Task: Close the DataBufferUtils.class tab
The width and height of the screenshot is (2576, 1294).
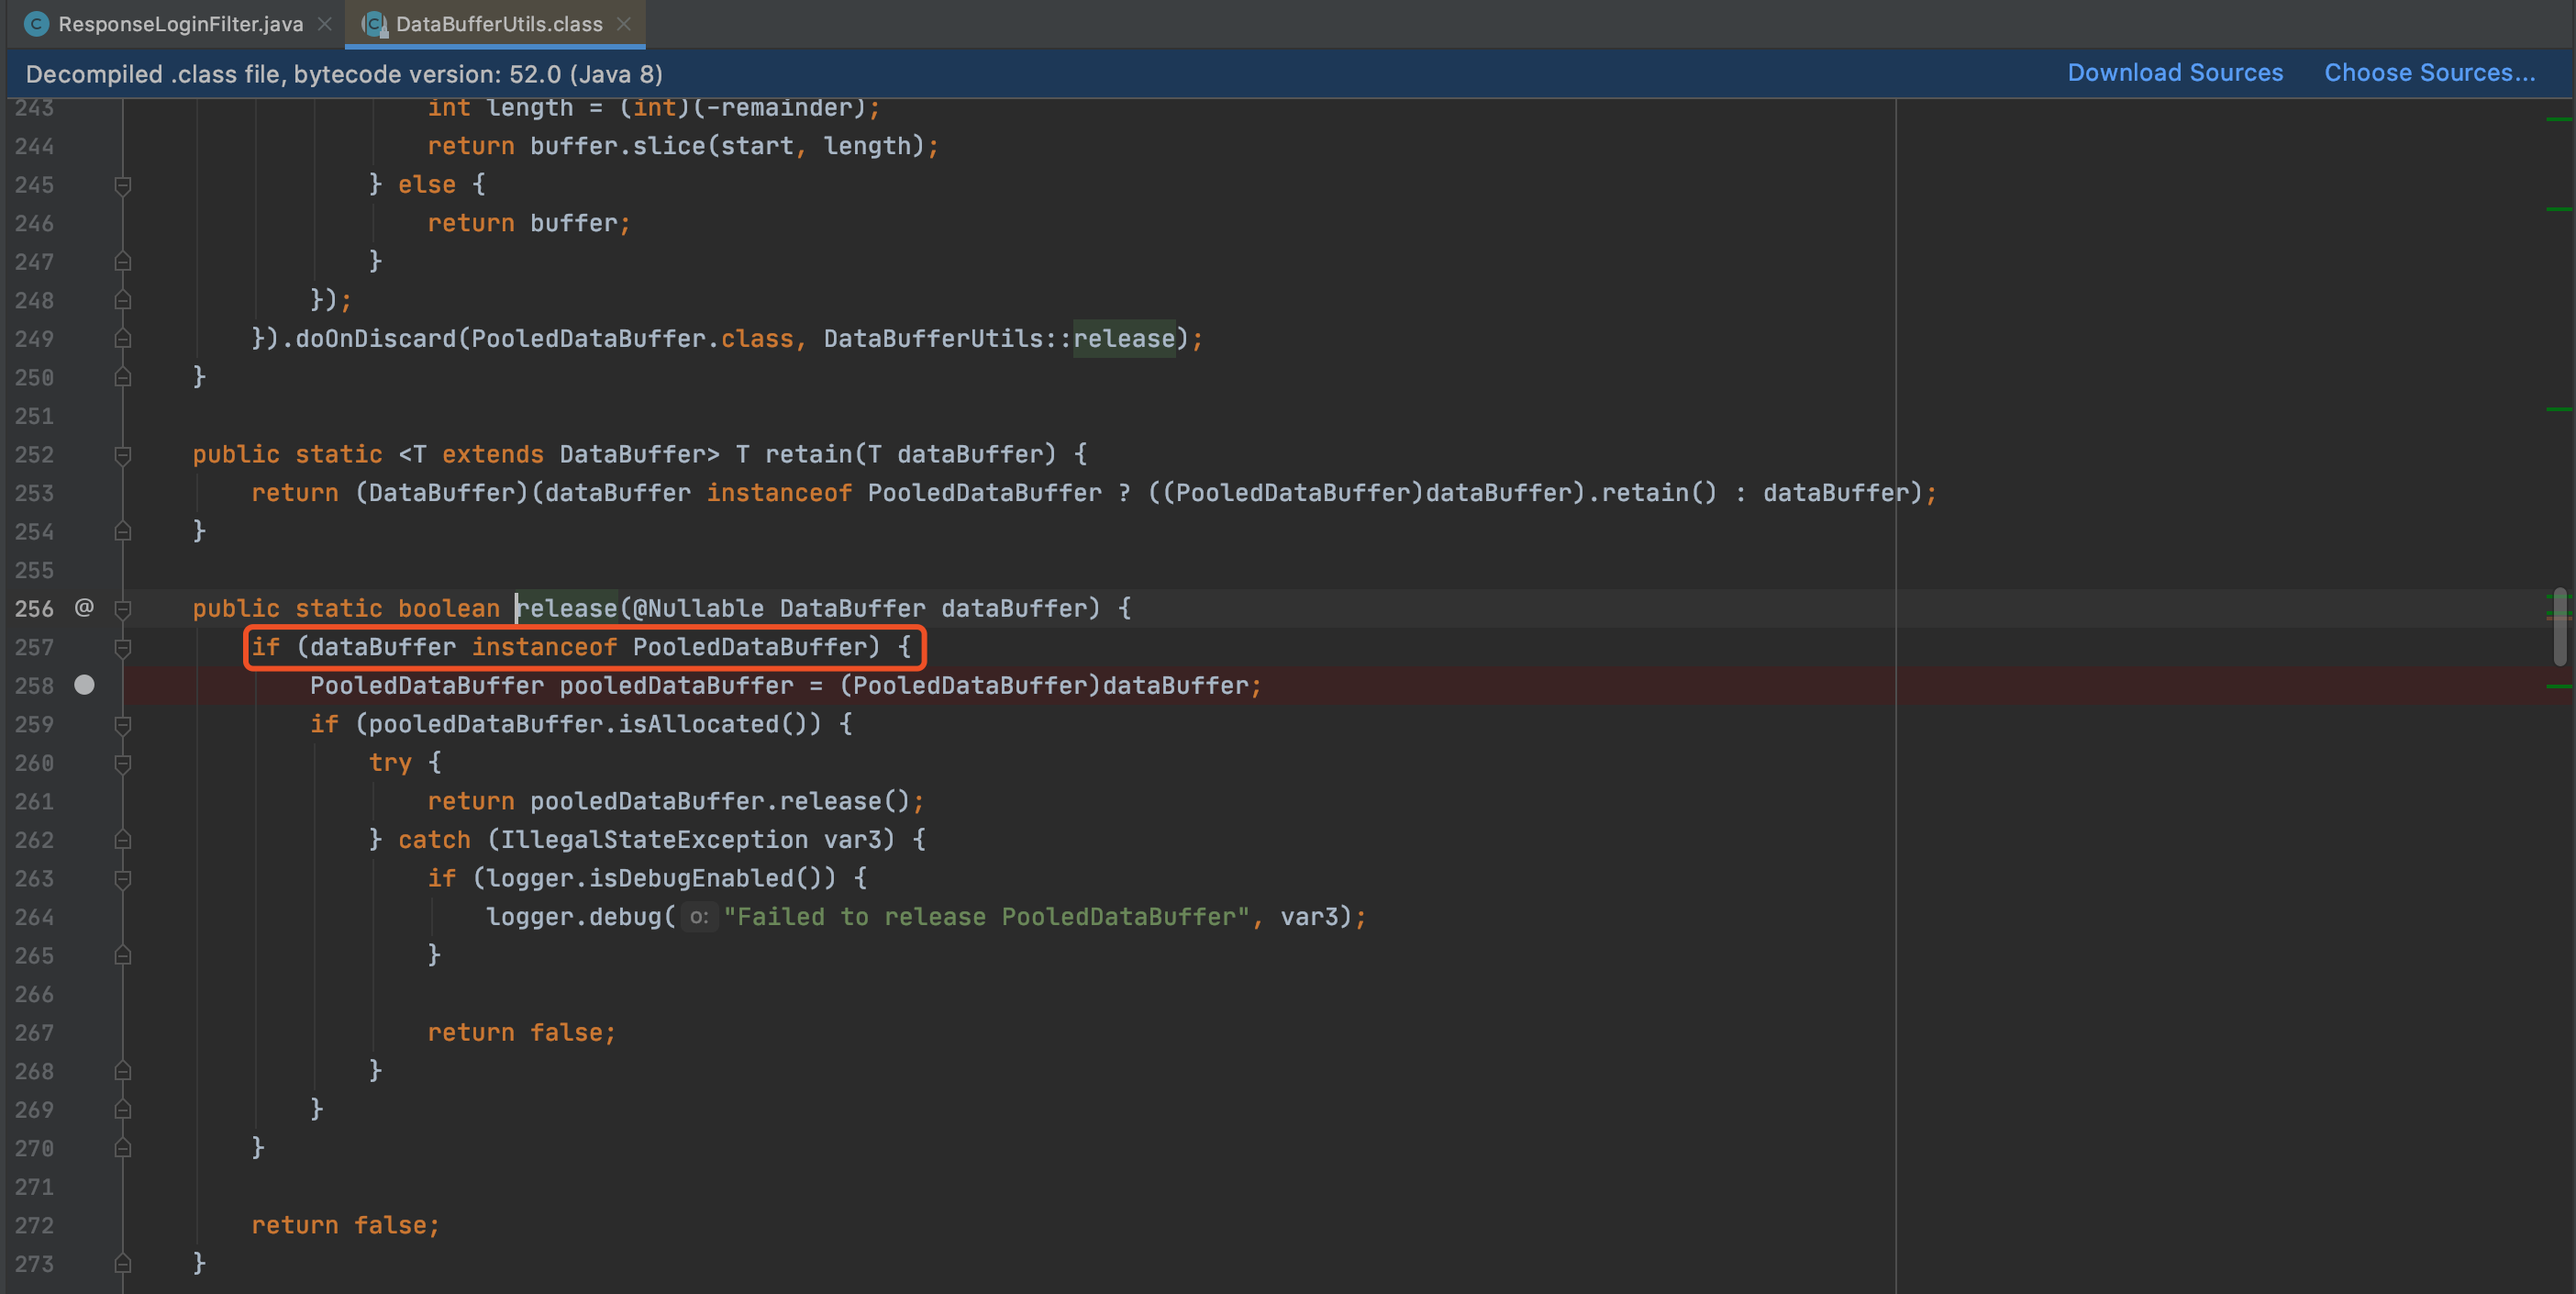Action: [624, 24]
